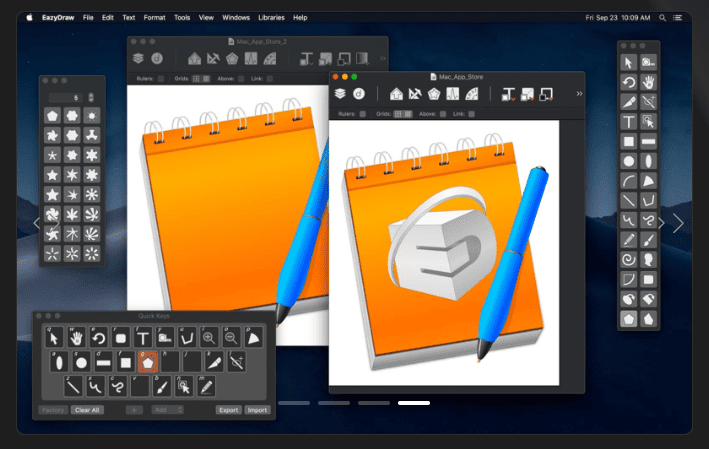Select the arc tool in the right tool palette
The width and height of the screenshot is (709, 449).
click(x=629, y=181)
